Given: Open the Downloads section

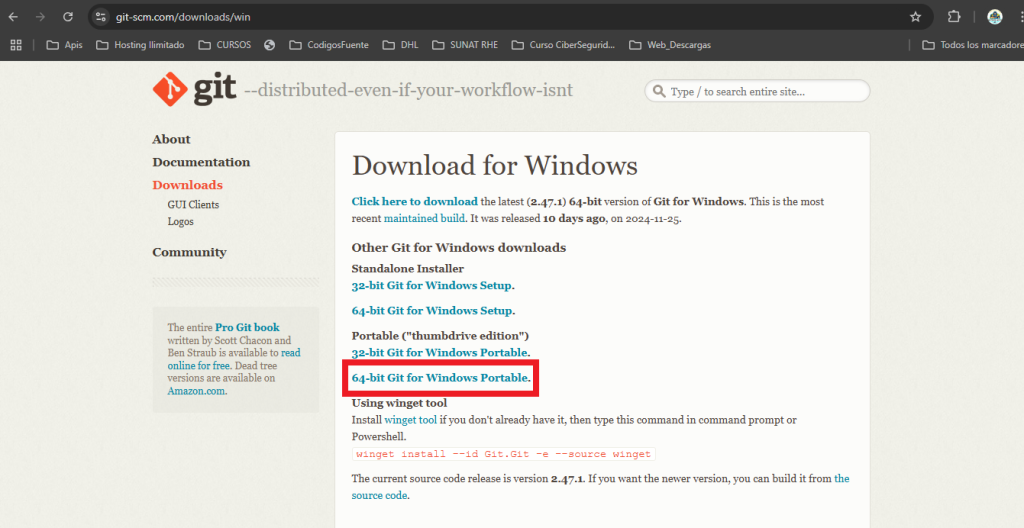Looking at the screenshot, I should [187, 185].
